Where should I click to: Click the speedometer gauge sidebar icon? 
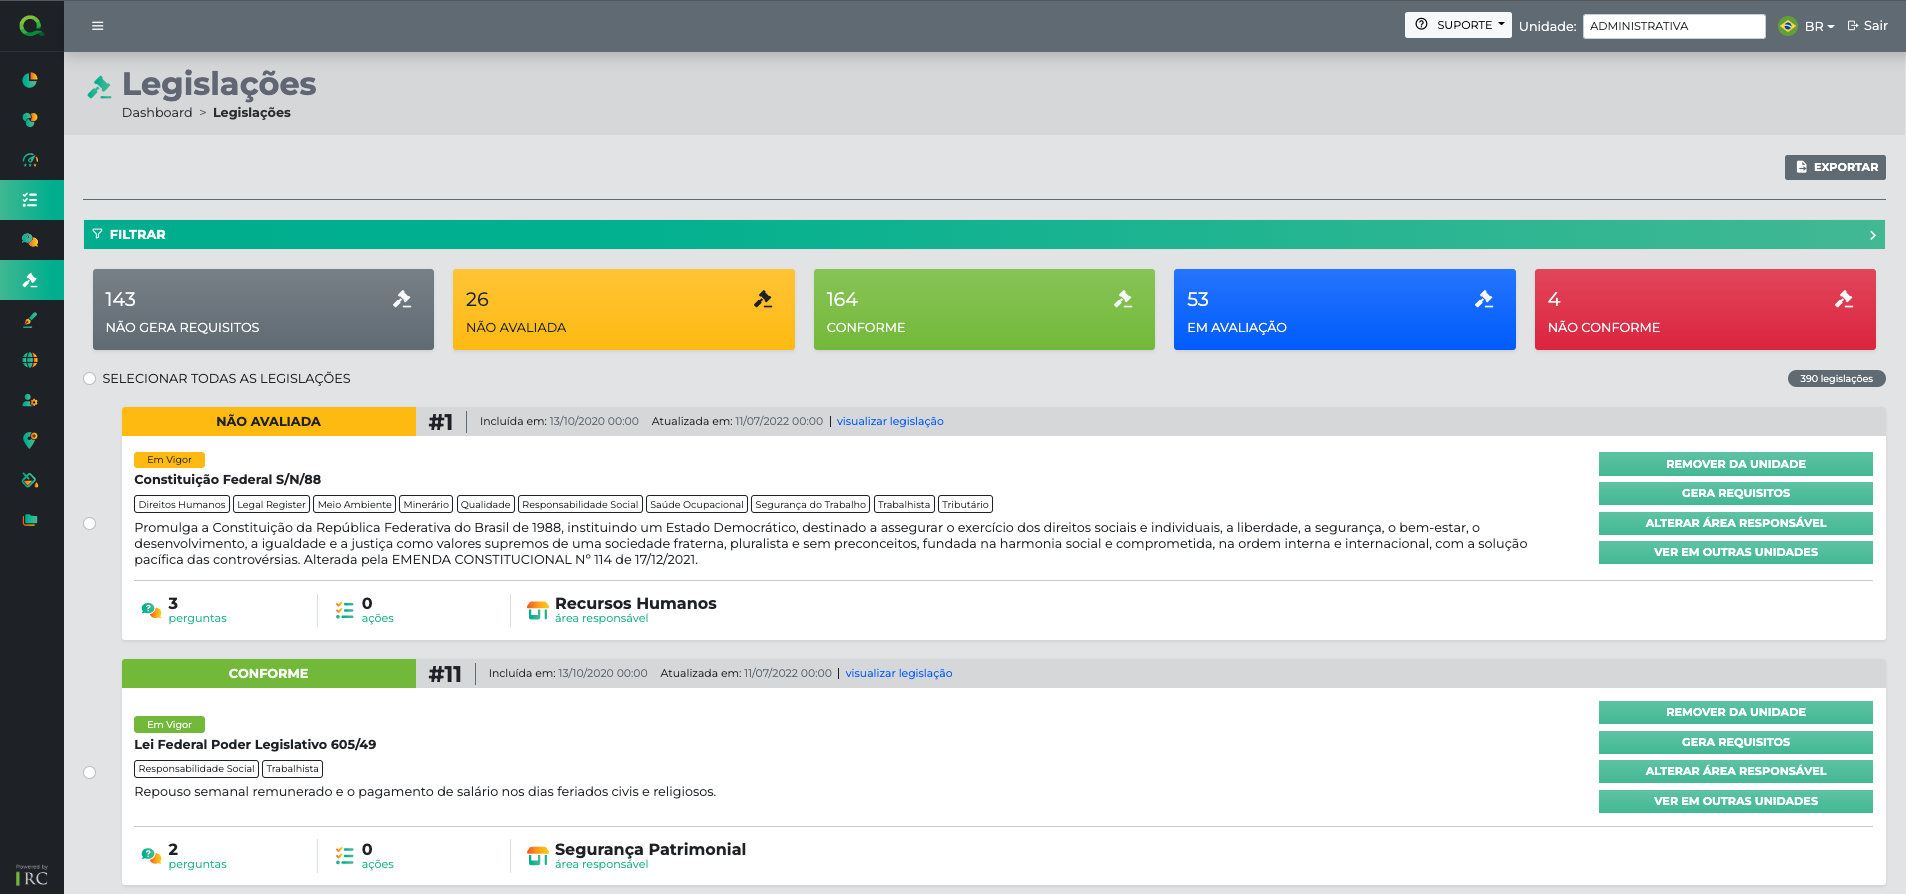click(30, 160)
